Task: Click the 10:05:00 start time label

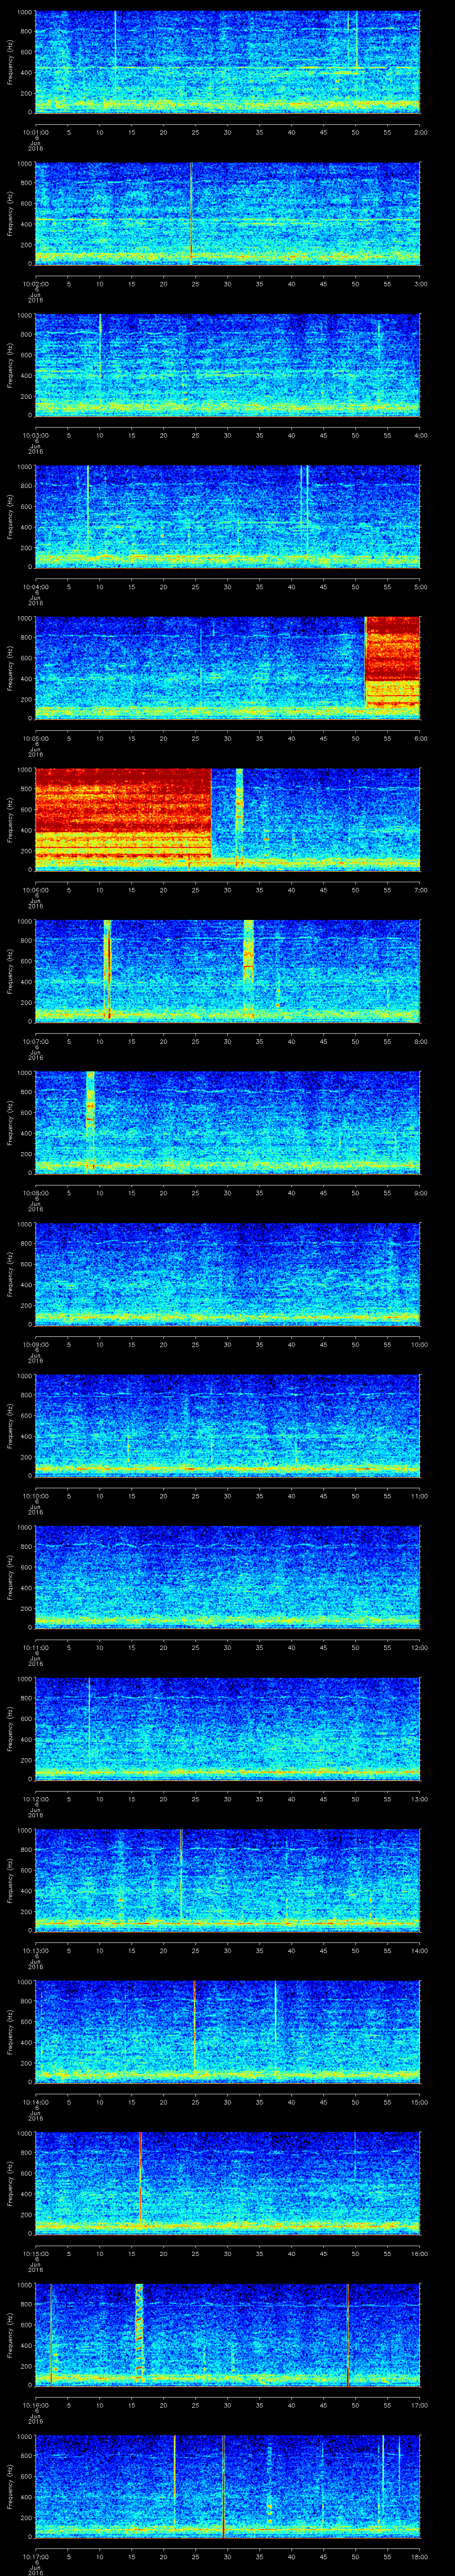Action: click(x=35, y=738)
